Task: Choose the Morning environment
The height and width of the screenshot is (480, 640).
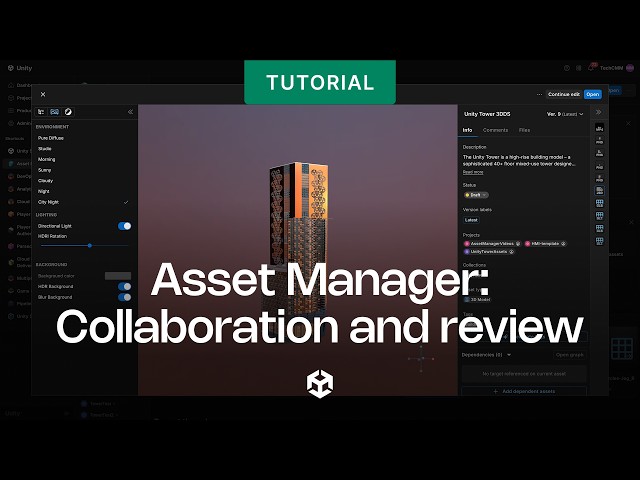Action: coord(47,159)
